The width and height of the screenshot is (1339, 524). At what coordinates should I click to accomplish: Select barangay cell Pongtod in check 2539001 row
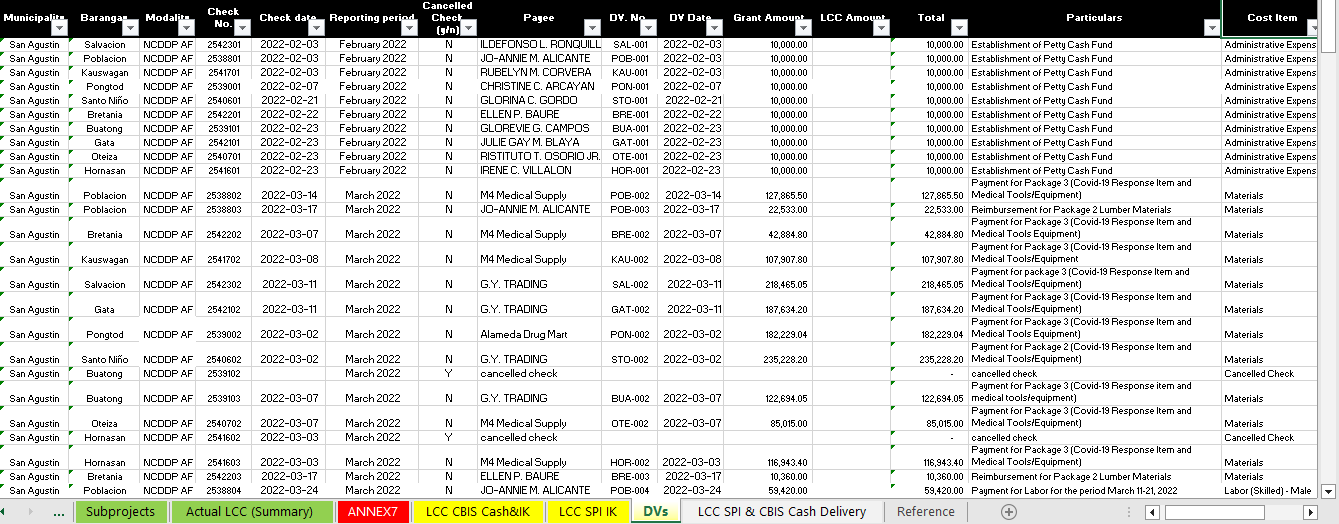tap(104, 87)
